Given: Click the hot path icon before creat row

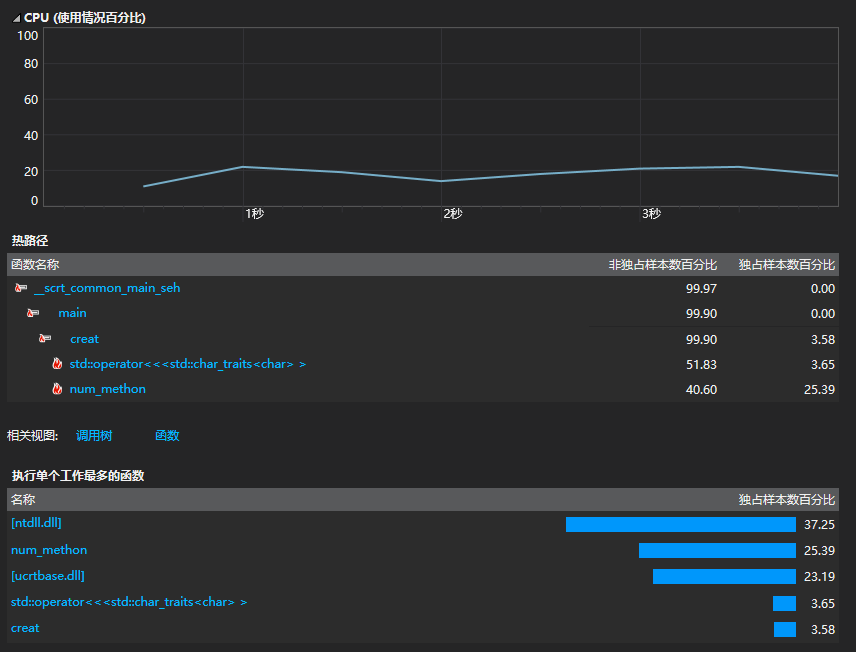Looking at the screenshot, I should (x=45, y=339).
